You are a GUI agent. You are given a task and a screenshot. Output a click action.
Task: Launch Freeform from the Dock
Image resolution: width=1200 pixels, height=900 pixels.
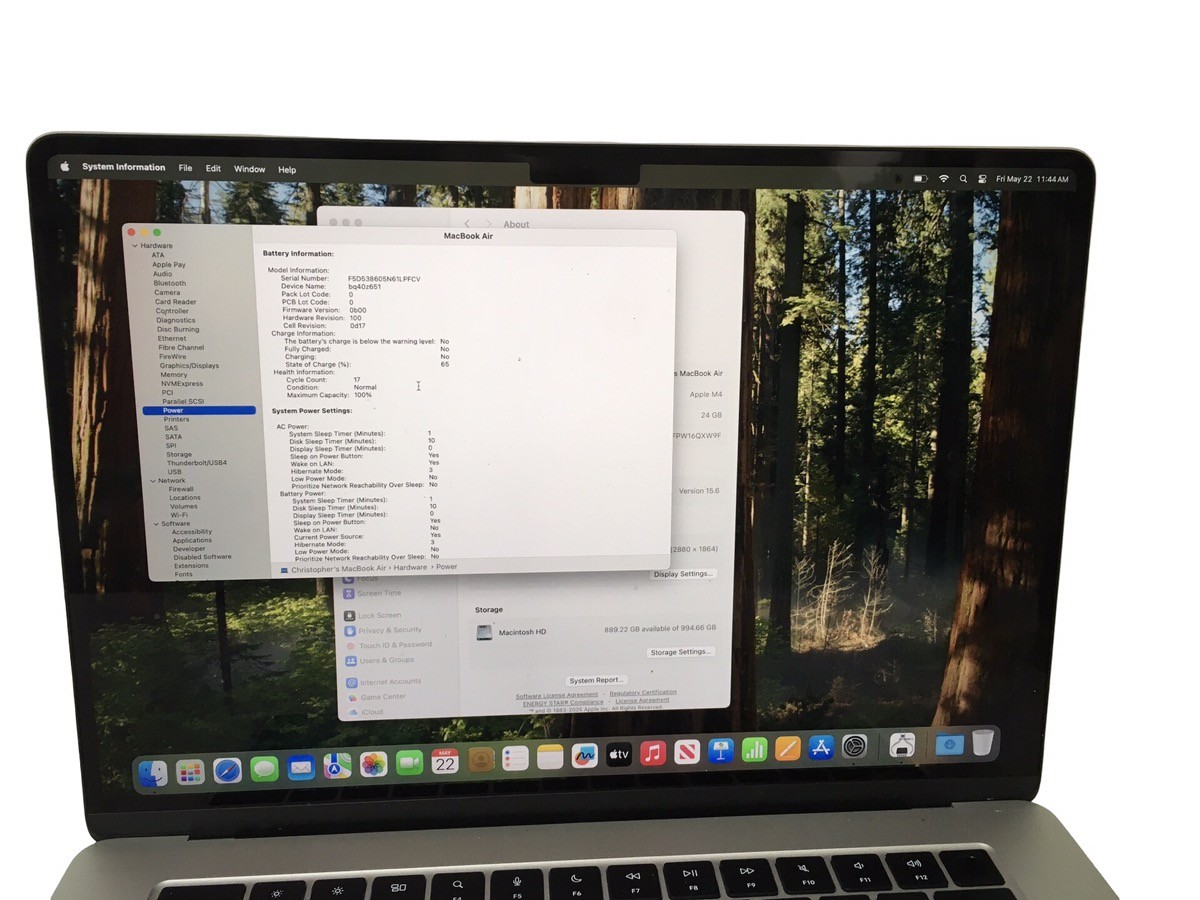click(x=584, y=755)
